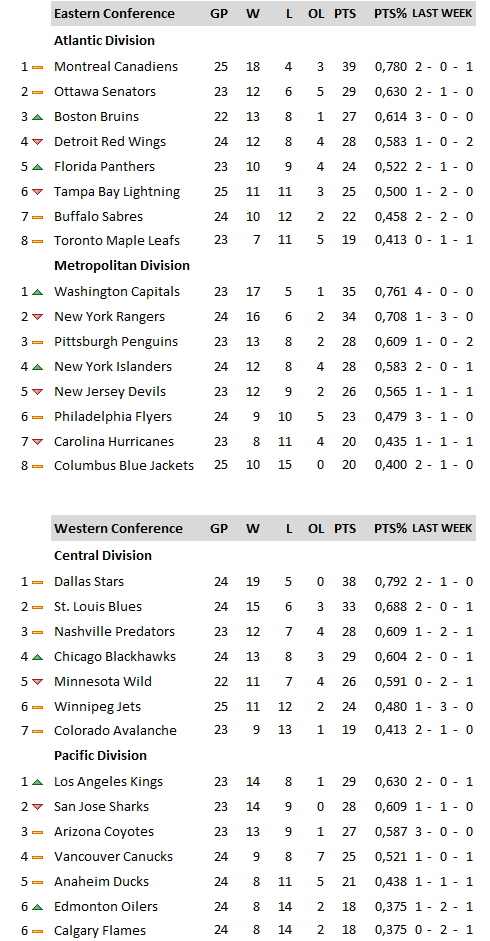Click the Vancouver Canucks team name

click(x=113, y=857)
